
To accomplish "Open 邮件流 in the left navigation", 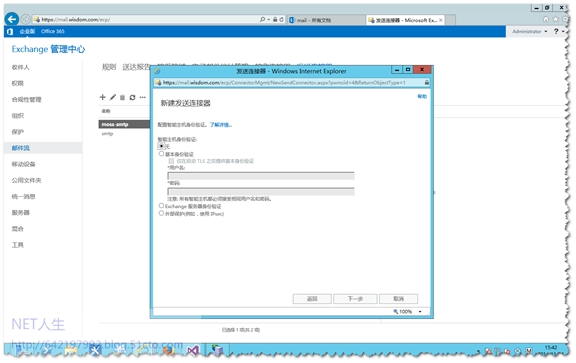I will click(21, 148).
